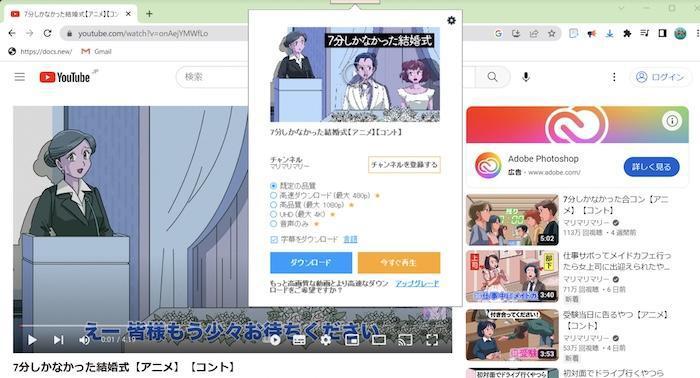Viewport: 700px width, 378px height.
Task: Click the YouTube search magnifier button
Action: click(492, 77)
